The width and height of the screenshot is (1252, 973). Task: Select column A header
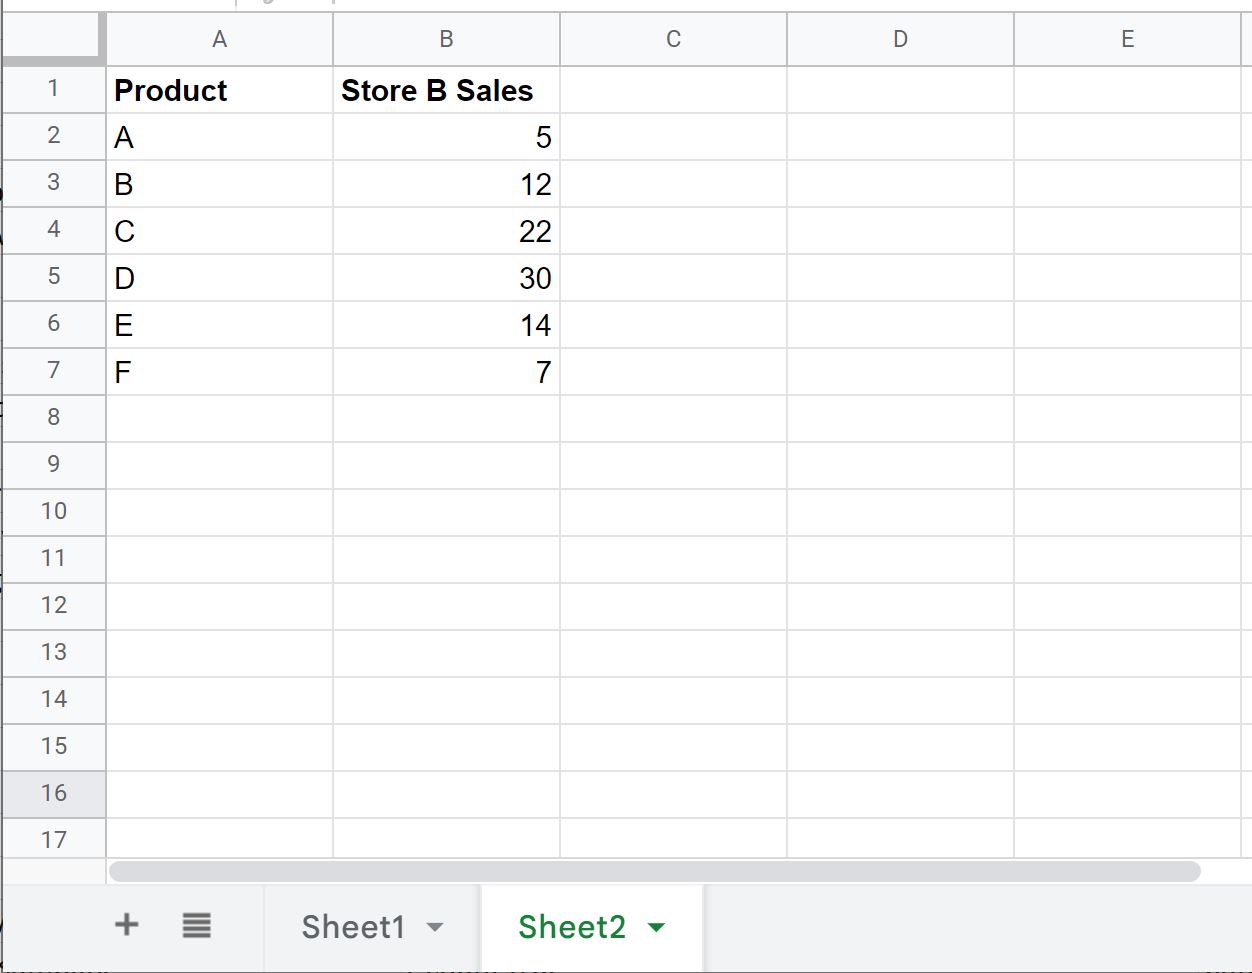pyautogui.click(x=219, y=39)
